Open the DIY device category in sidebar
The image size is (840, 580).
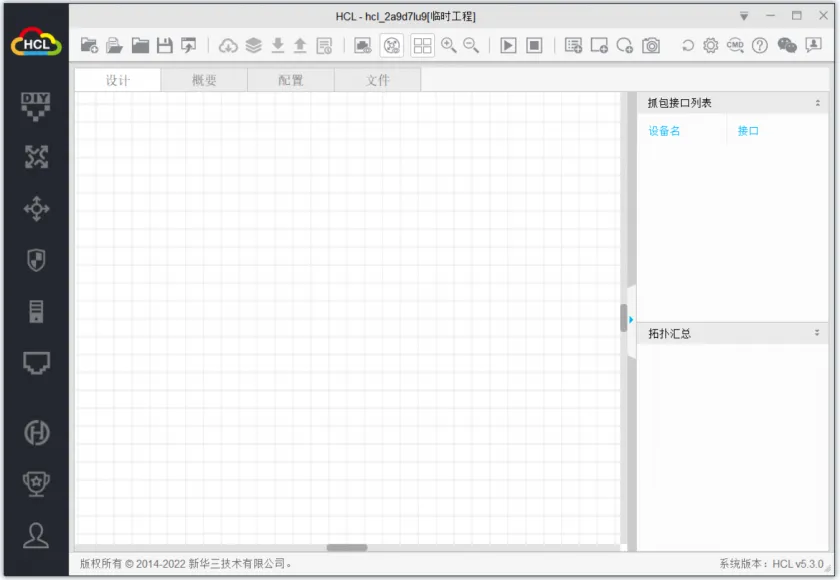click(36, 106)
